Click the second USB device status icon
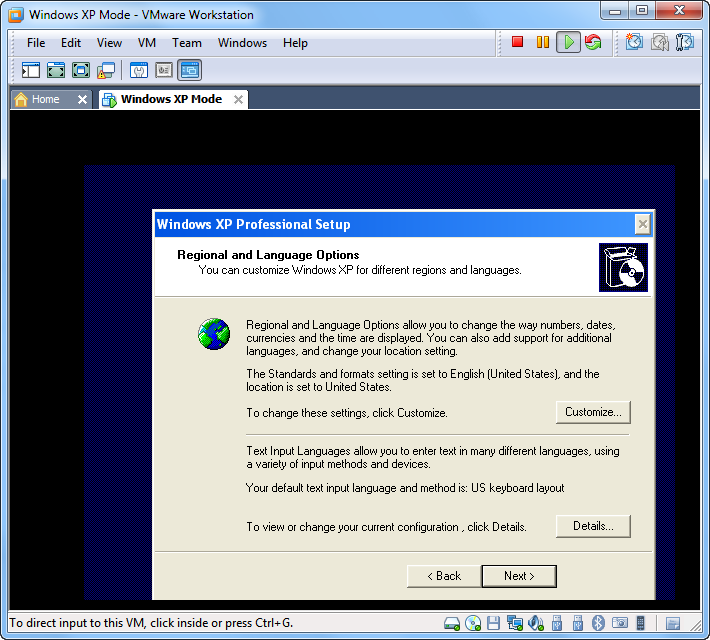The height and width of the screenshot is (640, 710). (x=577, y=624)
